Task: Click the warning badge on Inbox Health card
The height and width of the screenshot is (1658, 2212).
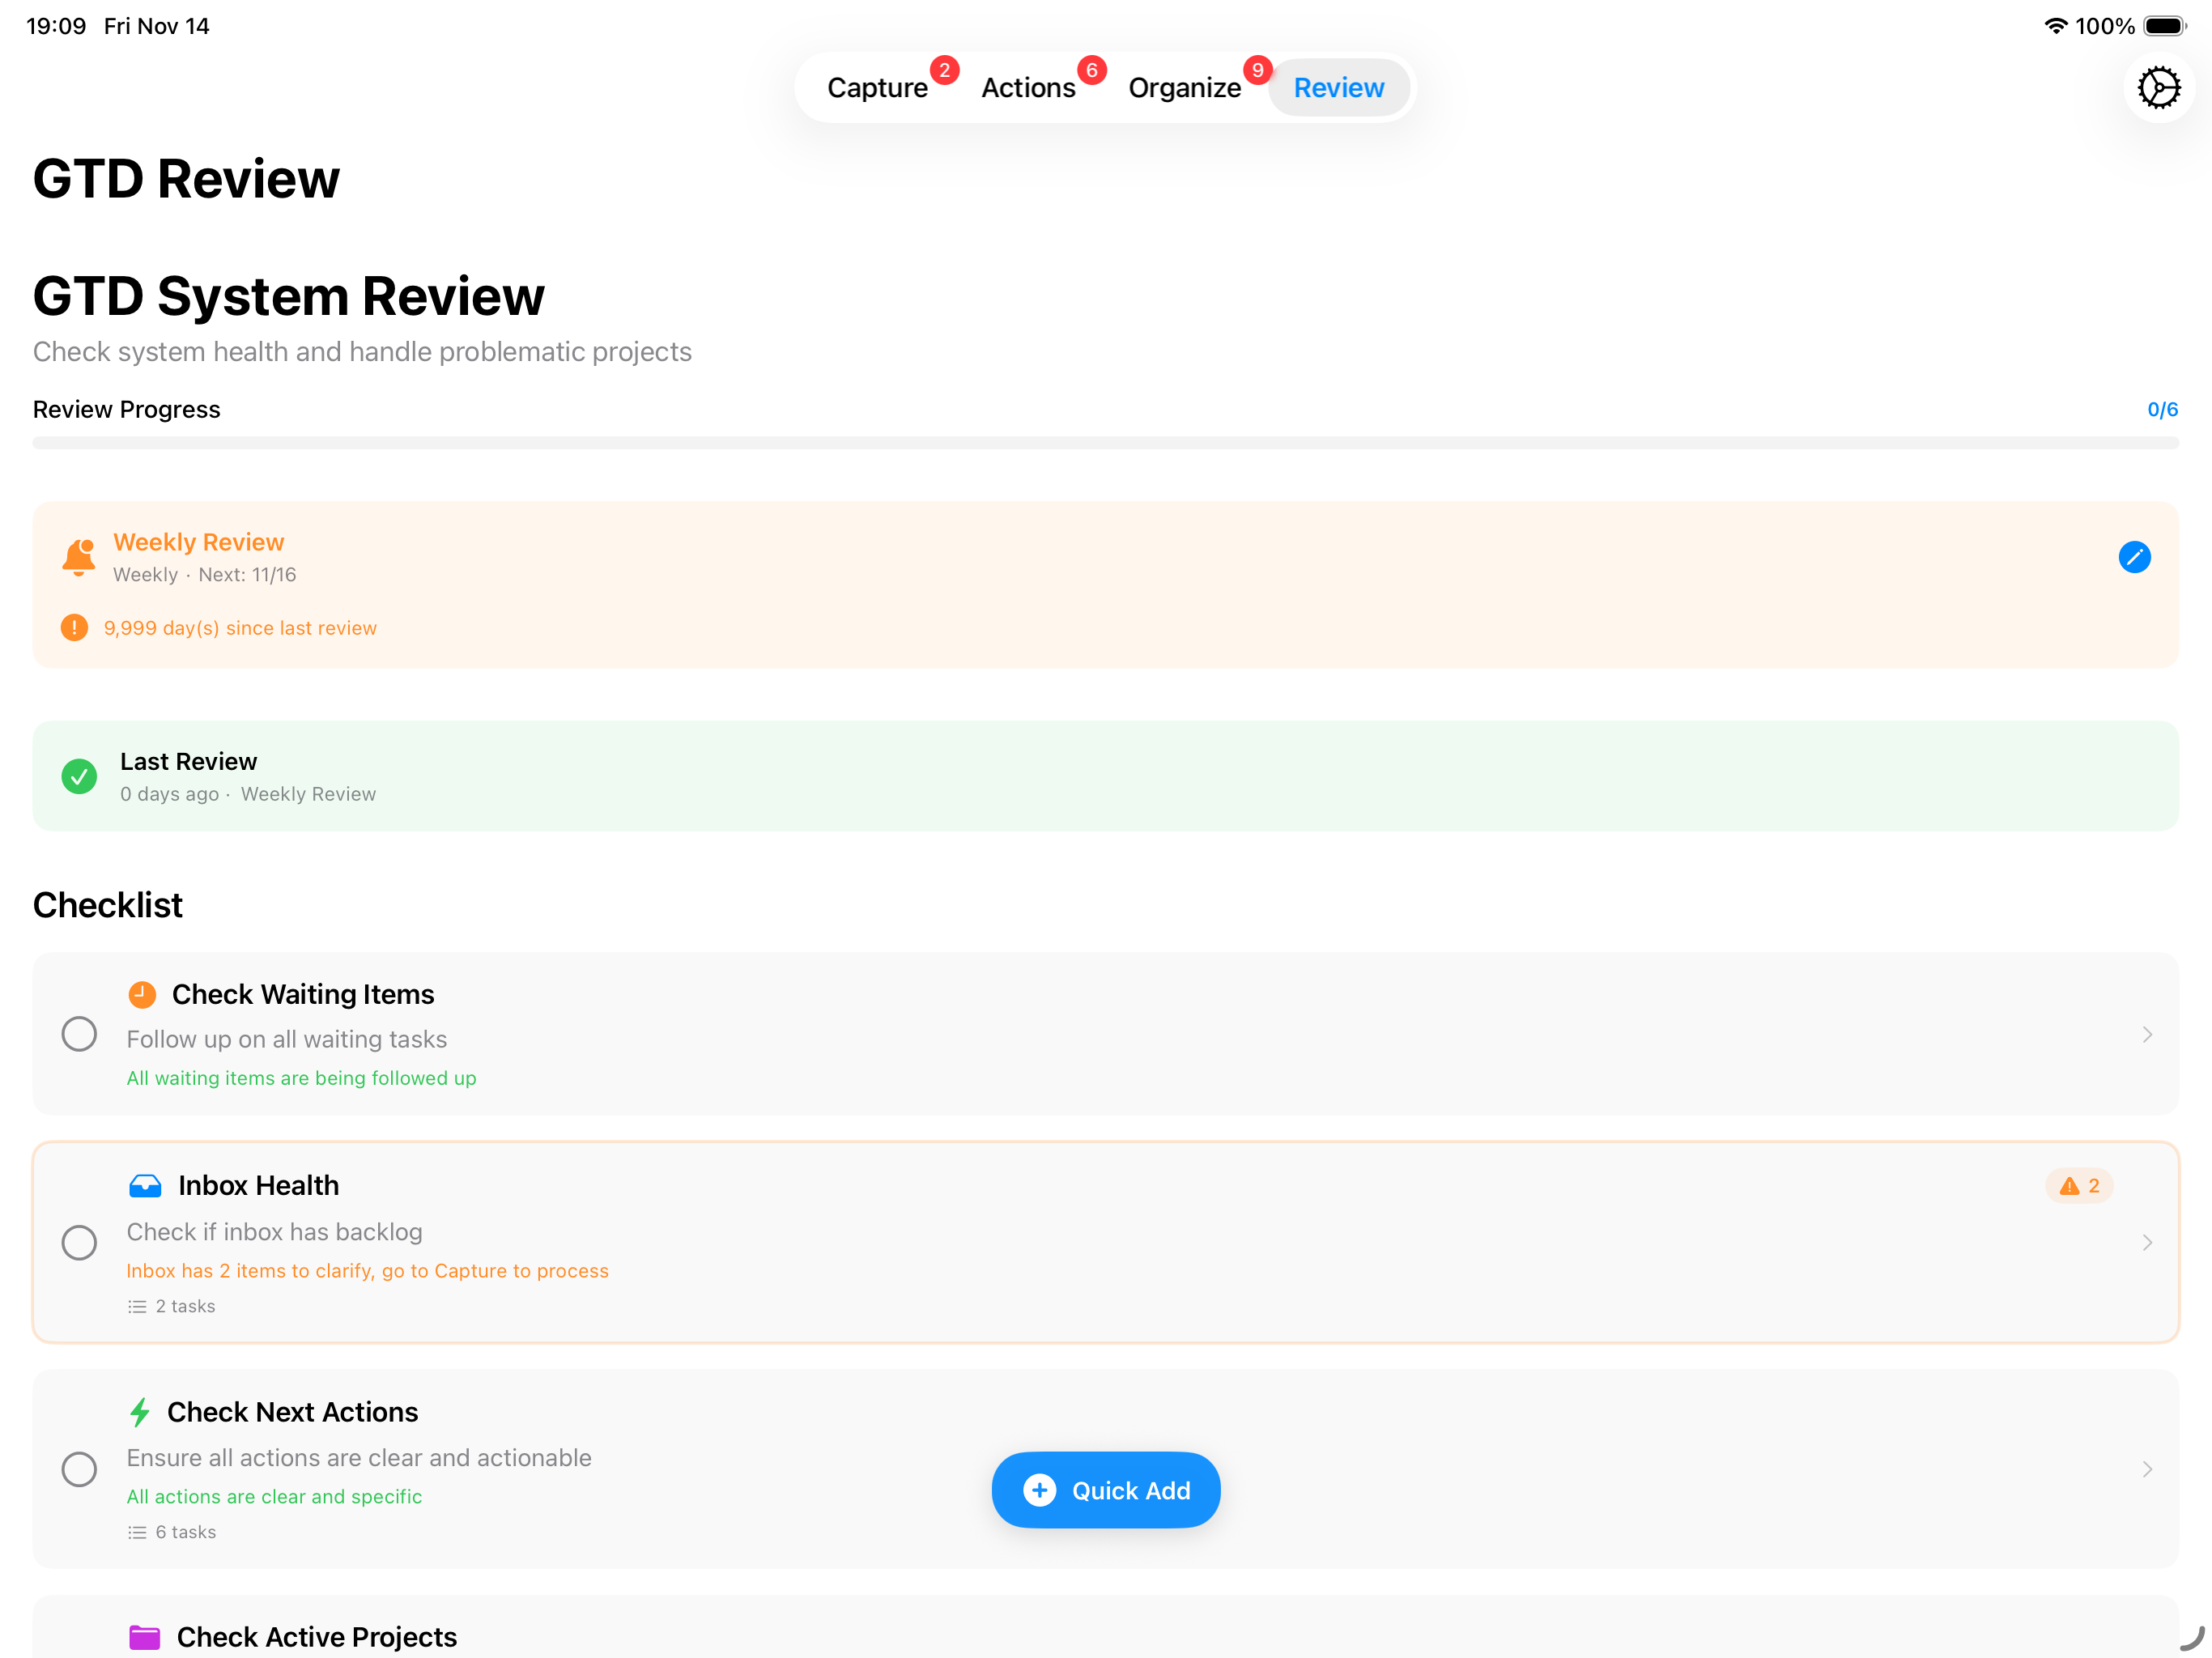Action: [2078, 1185]
